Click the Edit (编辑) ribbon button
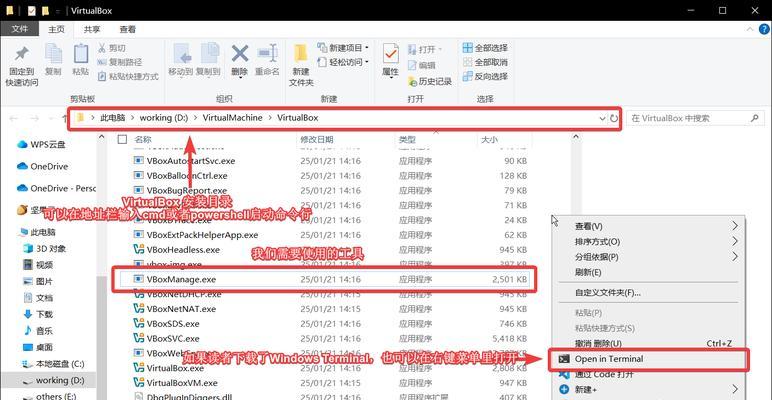Viewport: 772px width, 400px height. [x=421, y=65]
